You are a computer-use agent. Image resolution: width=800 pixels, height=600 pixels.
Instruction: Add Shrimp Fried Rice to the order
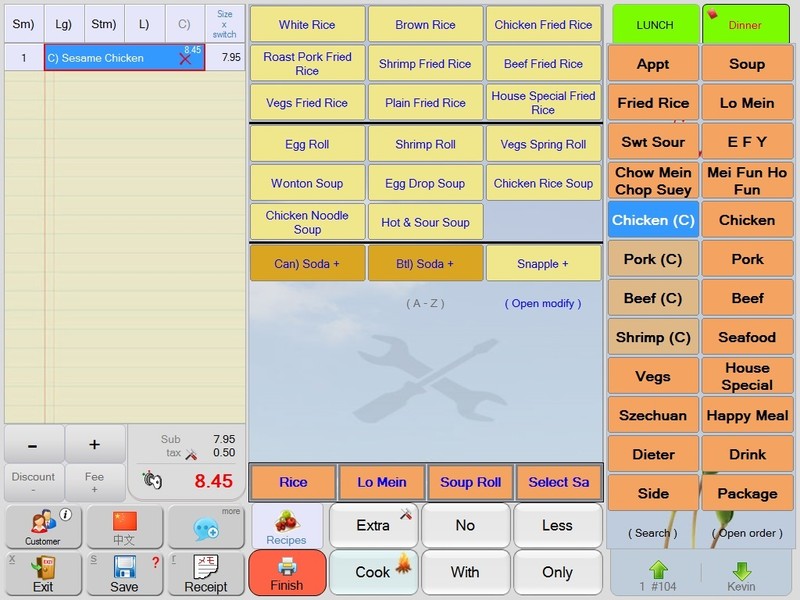(x=426, y=63)
